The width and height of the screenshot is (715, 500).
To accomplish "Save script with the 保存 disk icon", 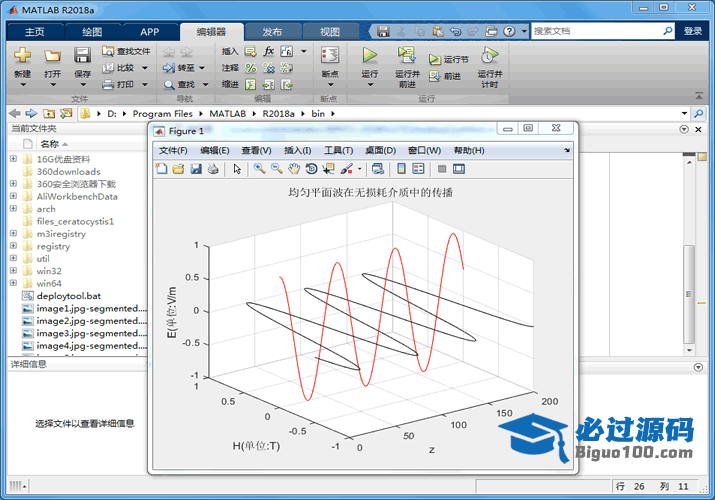I will click(82, 56).
